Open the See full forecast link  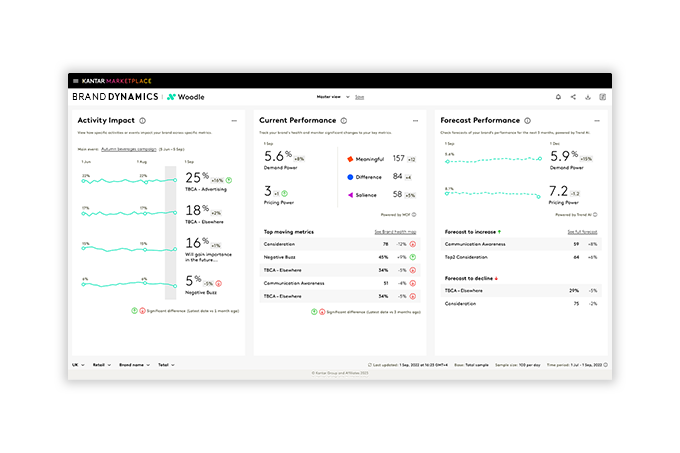point(583,231)
